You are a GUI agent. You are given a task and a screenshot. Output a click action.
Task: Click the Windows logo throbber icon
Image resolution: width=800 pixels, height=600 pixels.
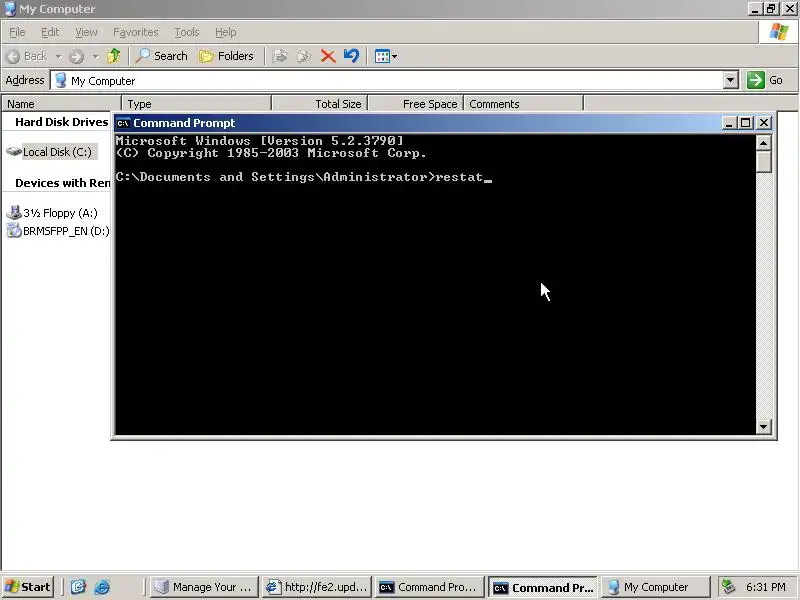point(779,32)
